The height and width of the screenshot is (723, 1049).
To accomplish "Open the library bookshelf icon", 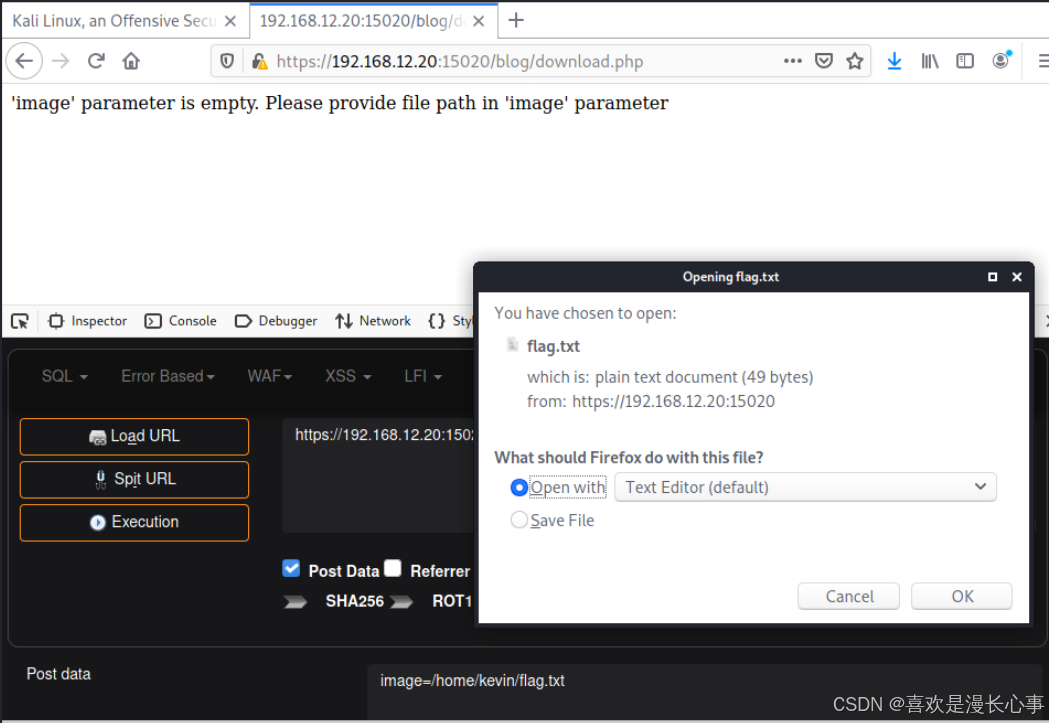I will (x=930, y=61).
